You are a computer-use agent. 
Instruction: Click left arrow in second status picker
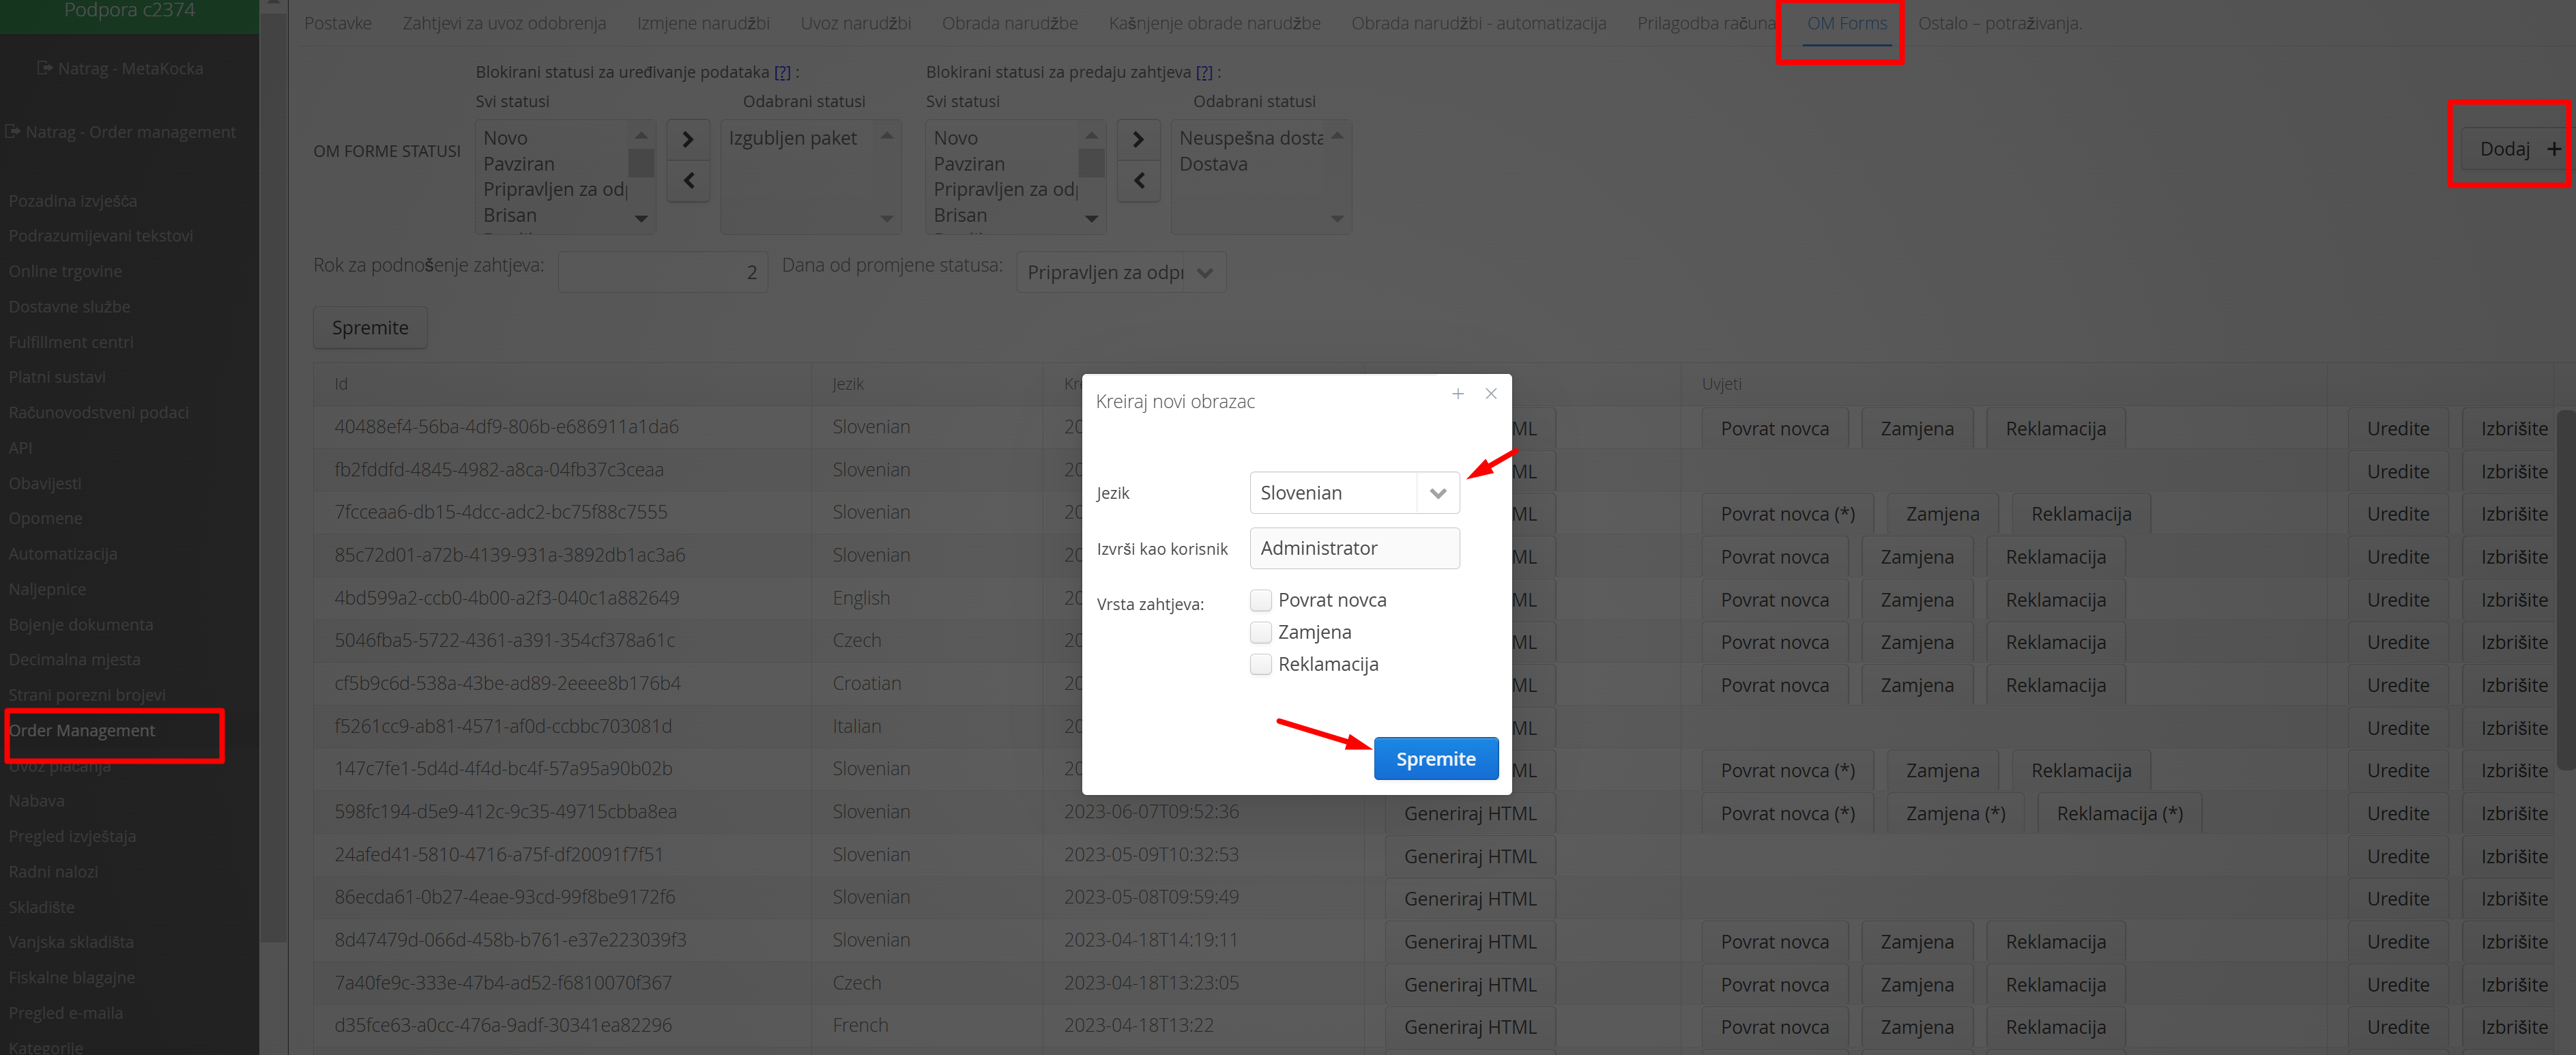pos(1138,181)
